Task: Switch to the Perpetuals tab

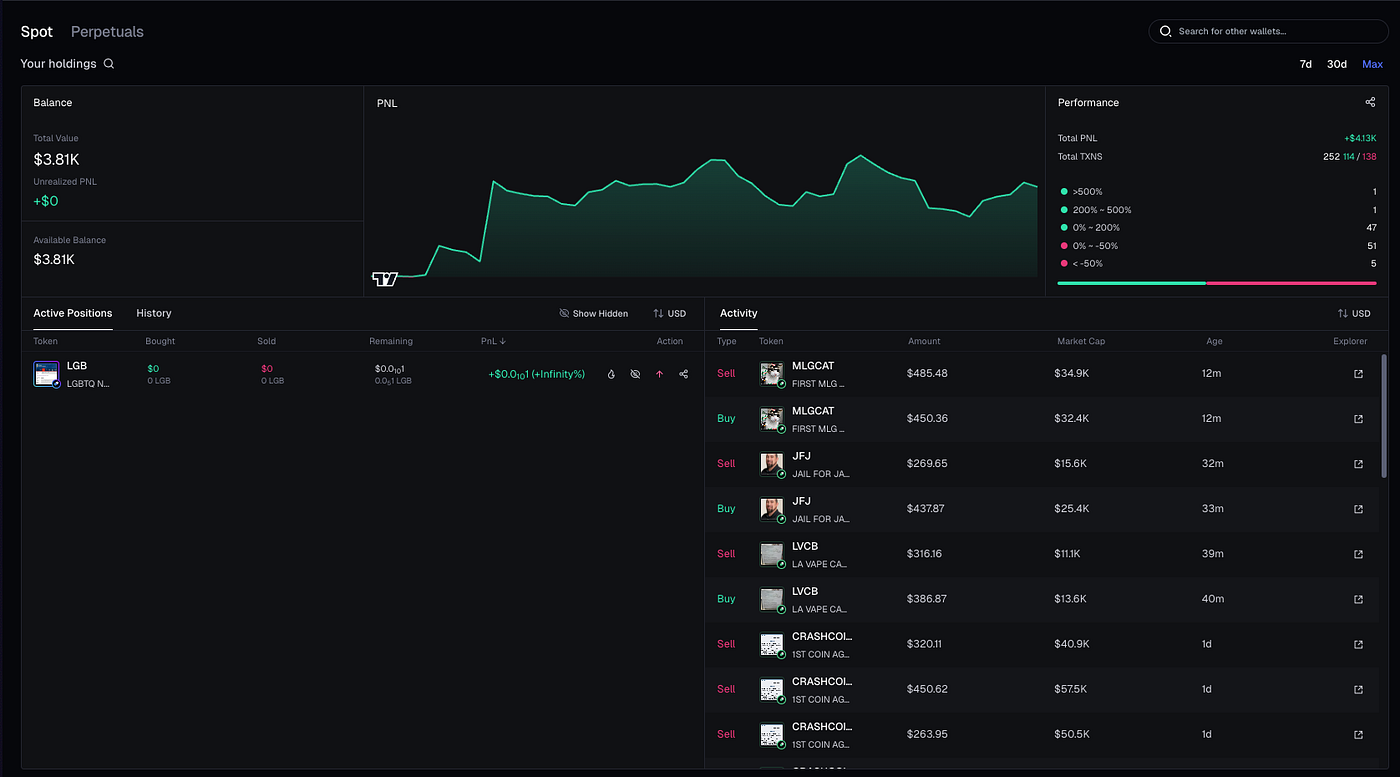Action: (107, 31)
